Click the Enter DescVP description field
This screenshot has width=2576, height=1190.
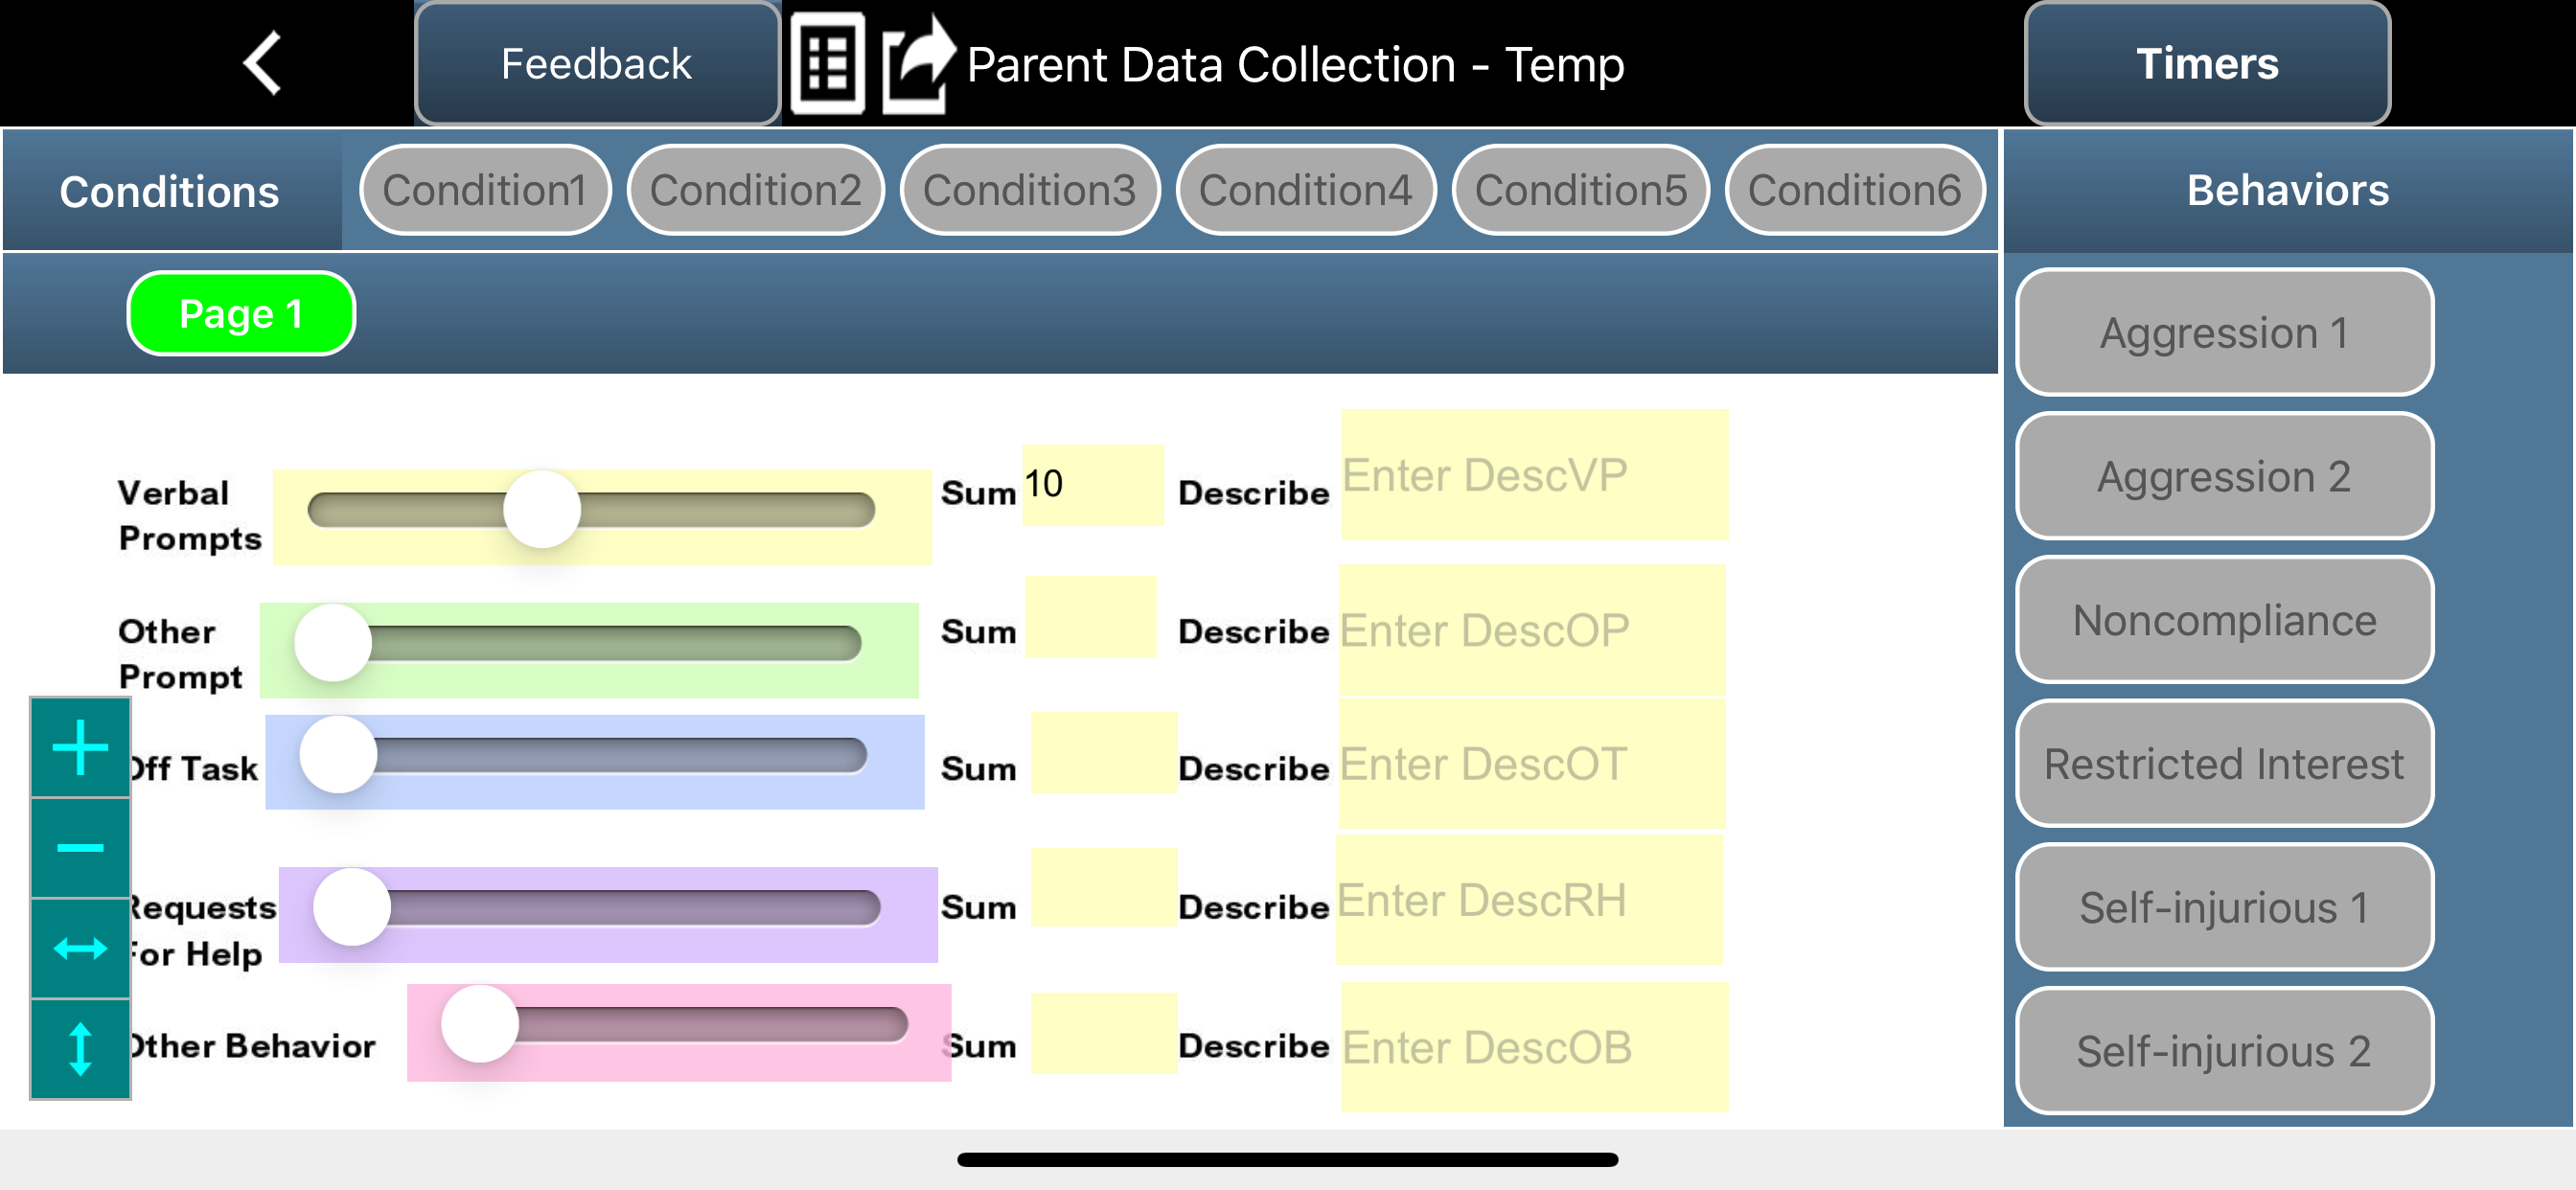click(1535, 475)
